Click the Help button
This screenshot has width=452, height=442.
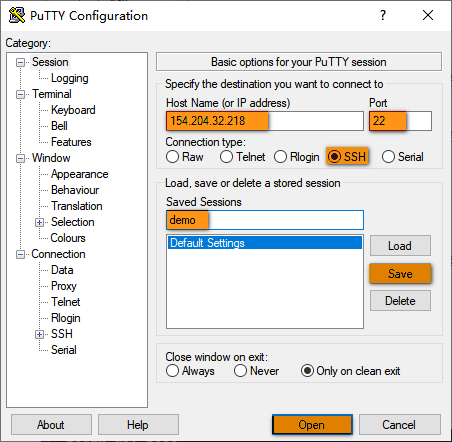coord(138,425)
